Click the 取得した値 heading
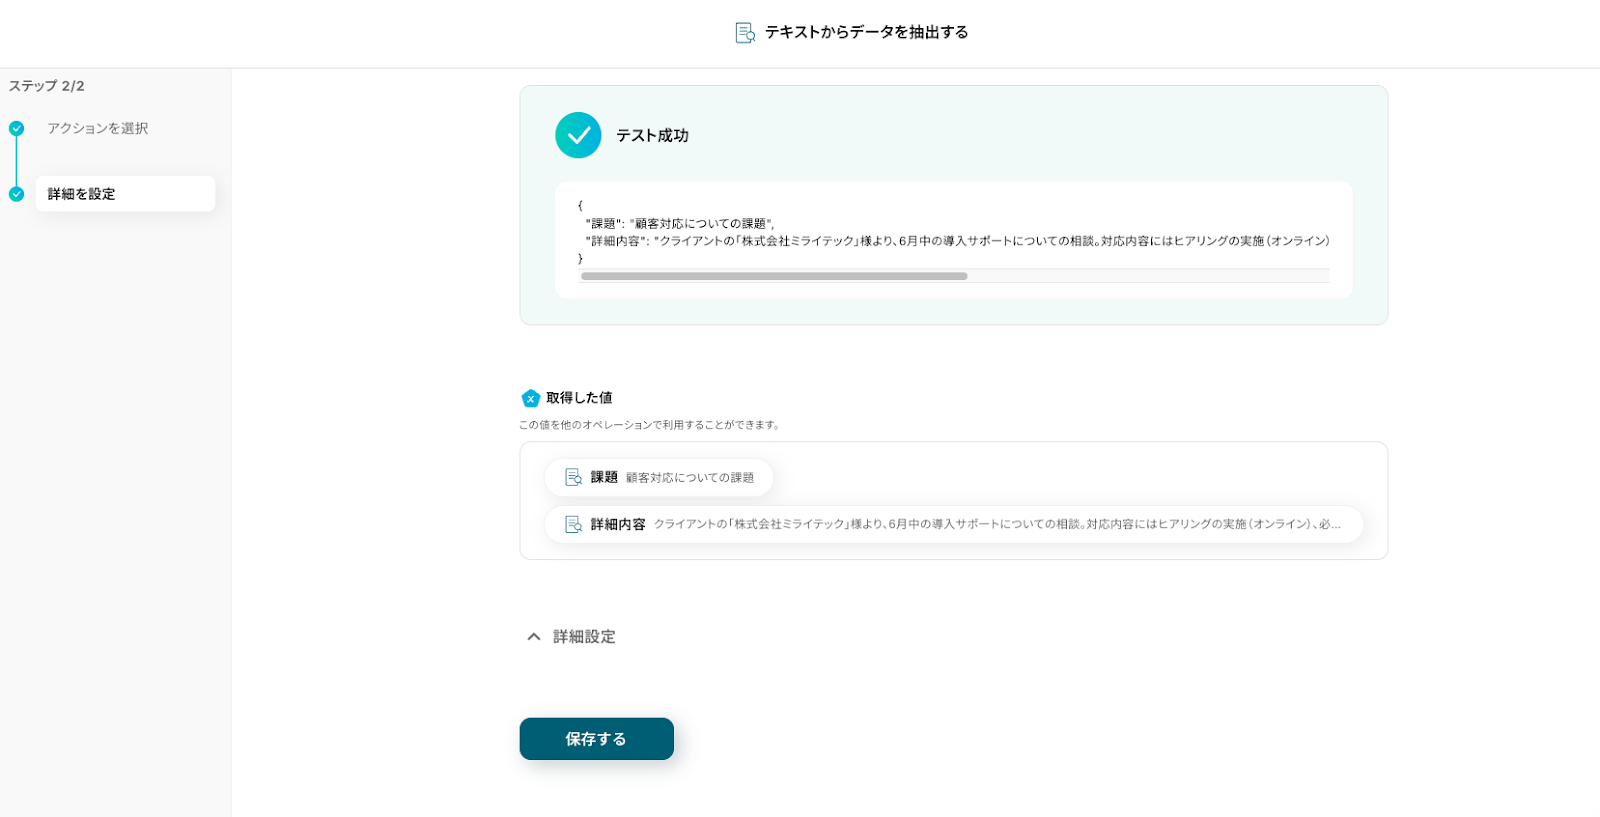Screen dimensions: 1600x817 click(579, 398)
